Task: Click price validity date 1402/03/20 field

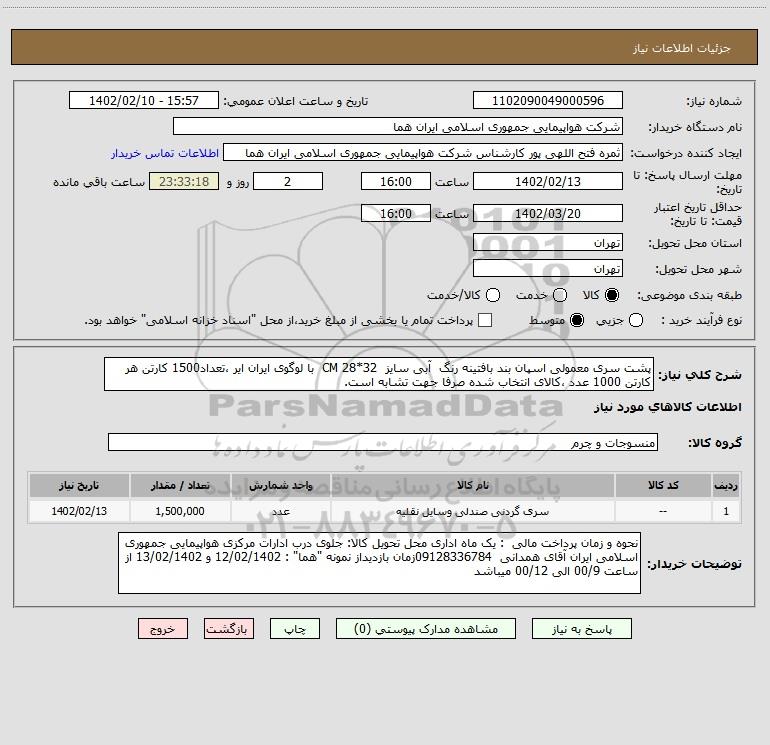Action: click(548, 214)
